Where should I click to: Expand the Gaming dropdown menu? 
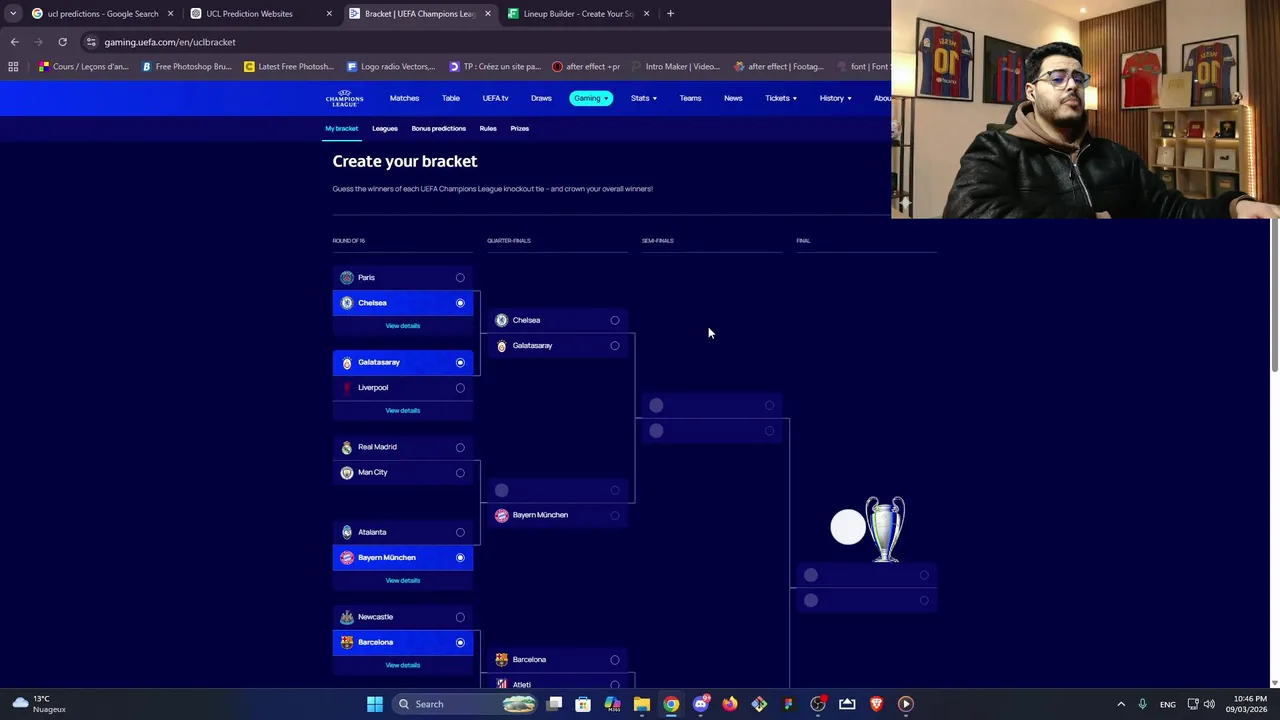tap(590, 98)
